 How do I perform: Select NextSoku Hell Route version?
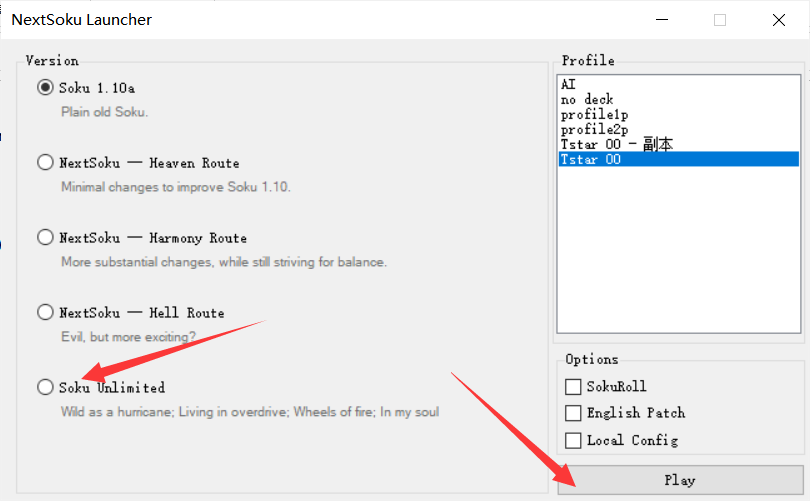point(45,313)
